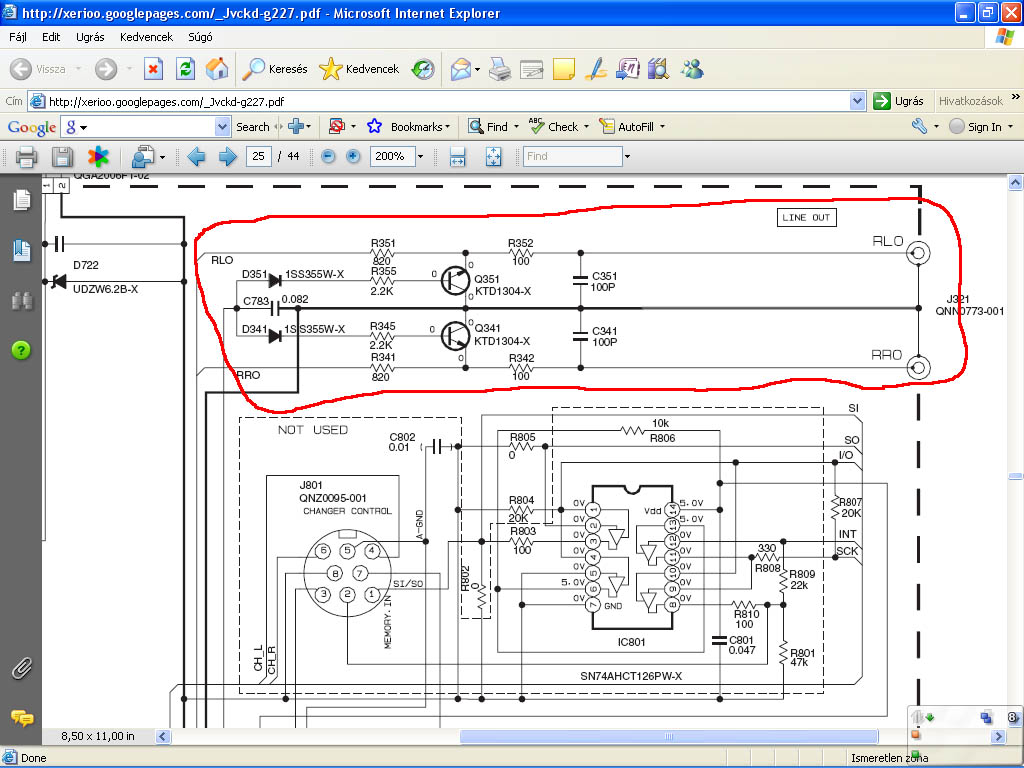Click the page number field showing 25
Image resolution: width=1024 pixels, height=768 pixels.
pyautogui.click(x=259, y=156)
